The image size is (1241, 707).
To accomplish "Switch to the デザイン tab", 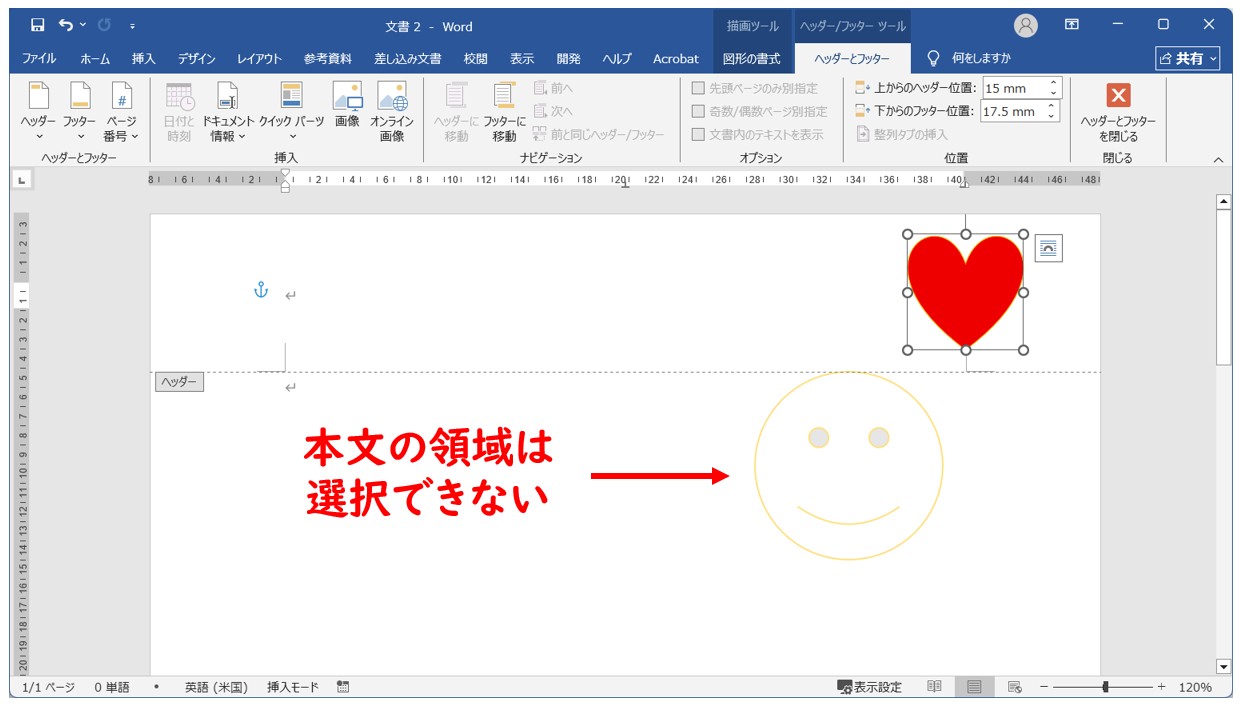I will [x=197, y=58].
